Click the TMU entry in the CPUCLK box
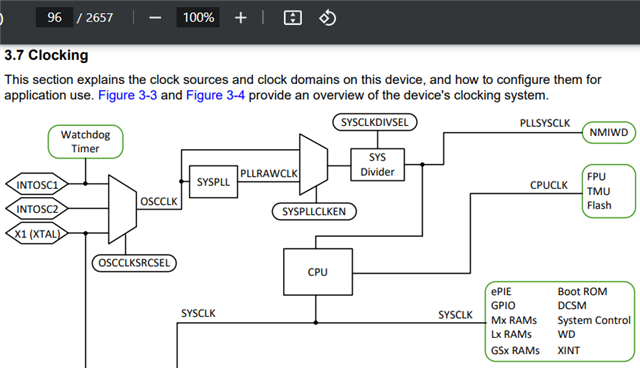The height and width of the screenshot is (368, 640). [x=598, y=191]
